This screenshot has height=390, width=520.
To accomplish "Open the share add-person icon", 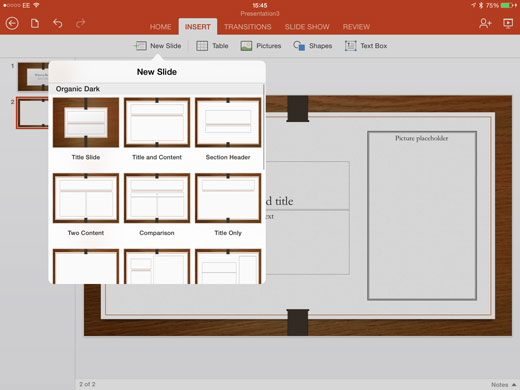I will pyautogui.click(x=485, y=23).
